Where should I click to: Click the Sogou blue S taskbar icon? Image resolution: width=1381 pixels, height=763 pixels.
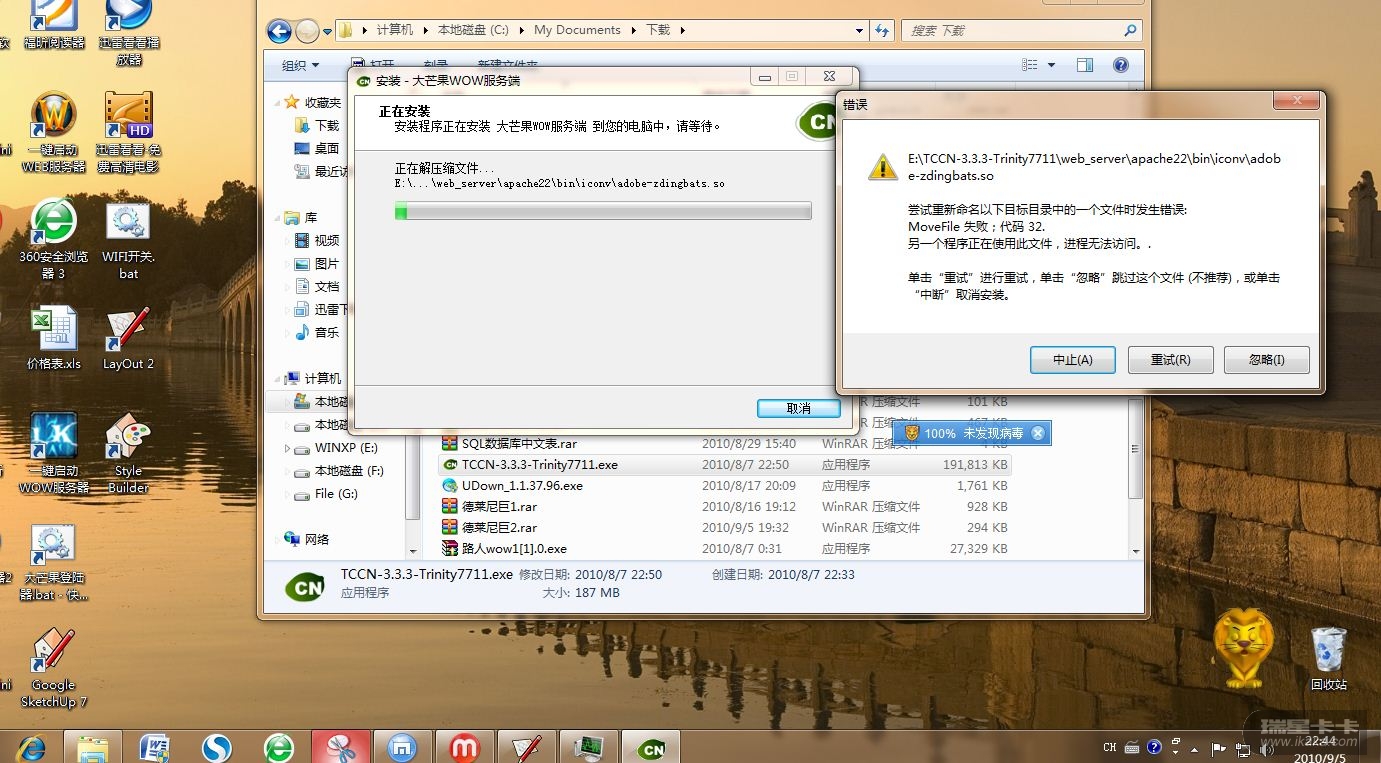click(x=217, y=748)
